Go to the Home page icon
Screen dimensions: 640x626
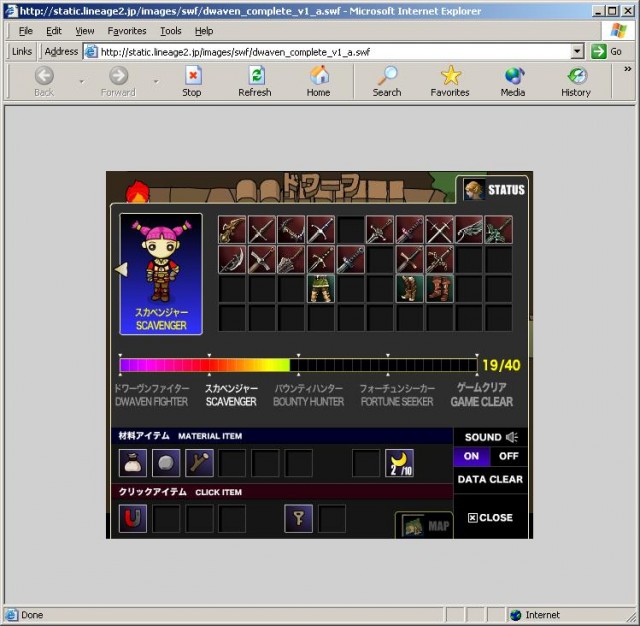(x=319, y=82)
